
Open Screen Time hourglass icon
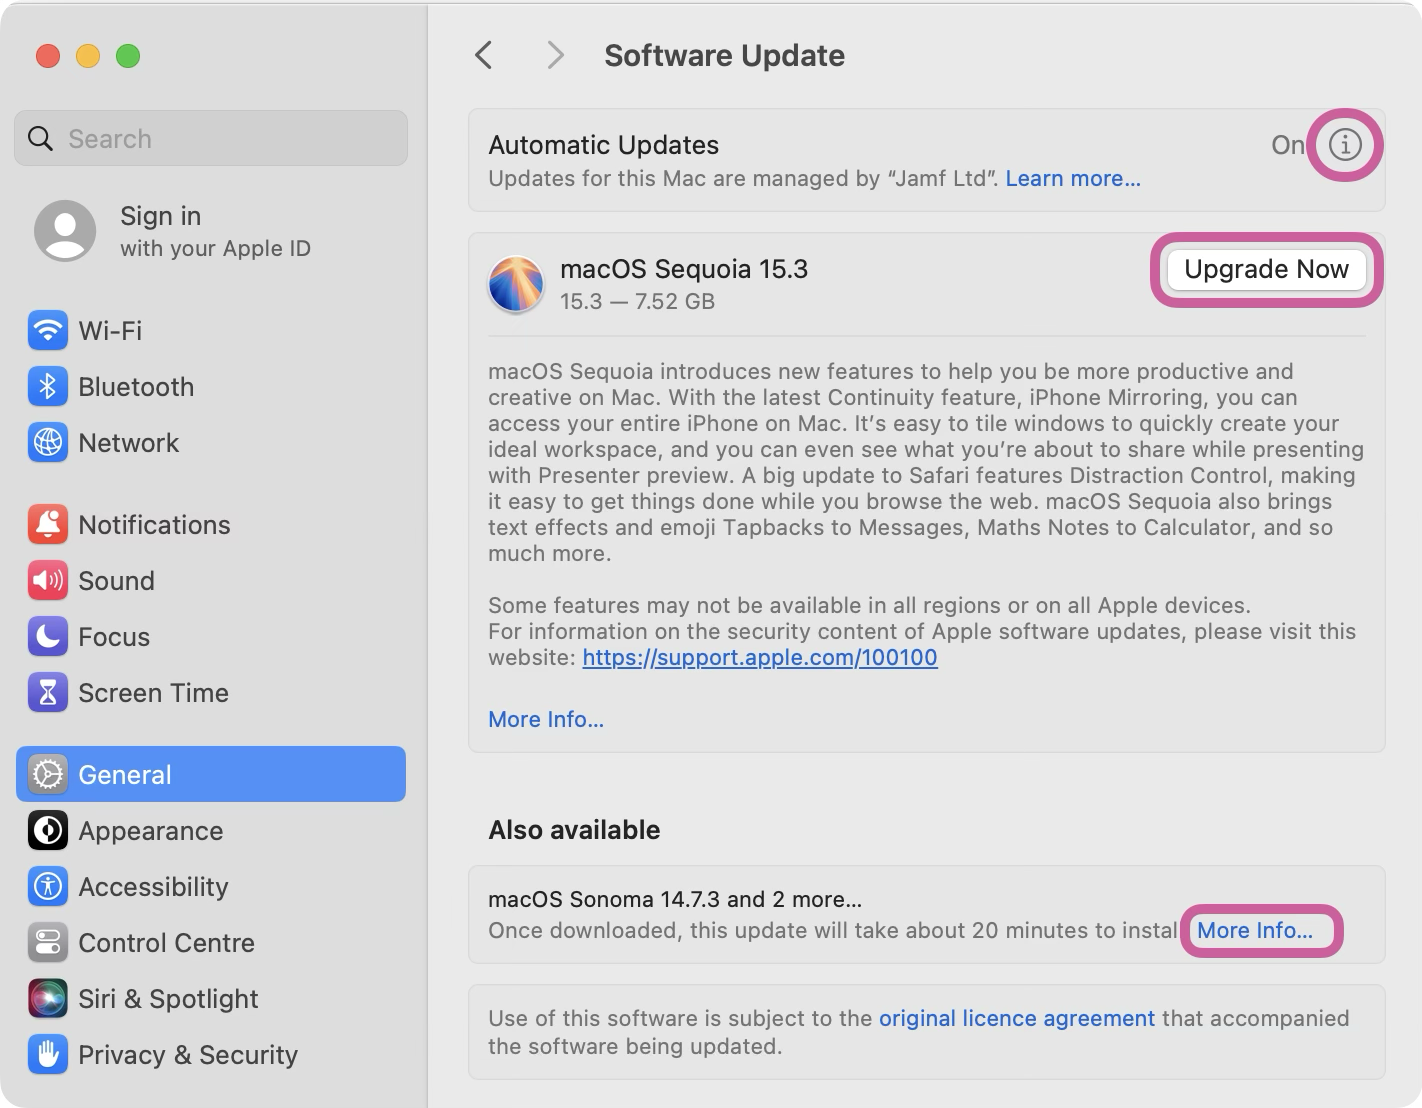[48, 692]
